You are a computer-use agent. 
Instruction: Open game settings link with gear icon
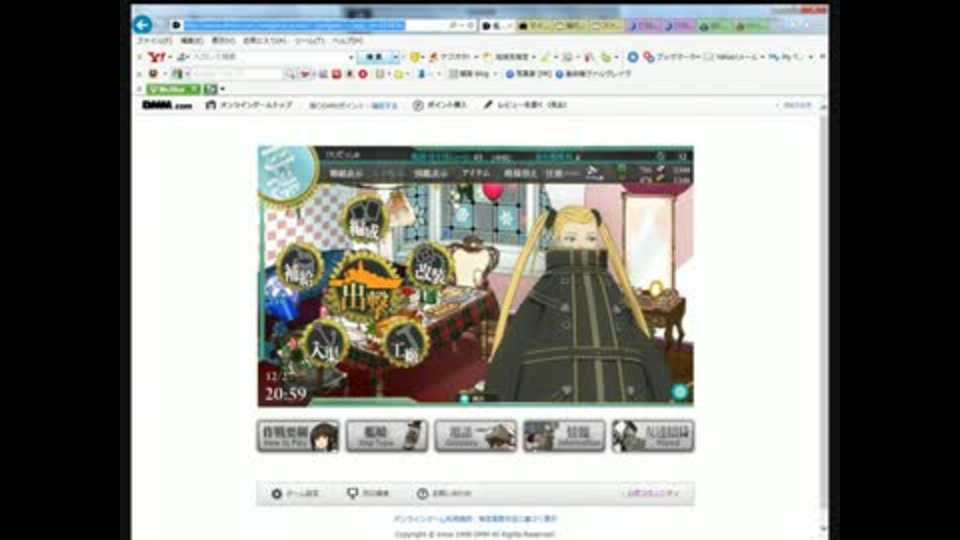pos(295,493)
